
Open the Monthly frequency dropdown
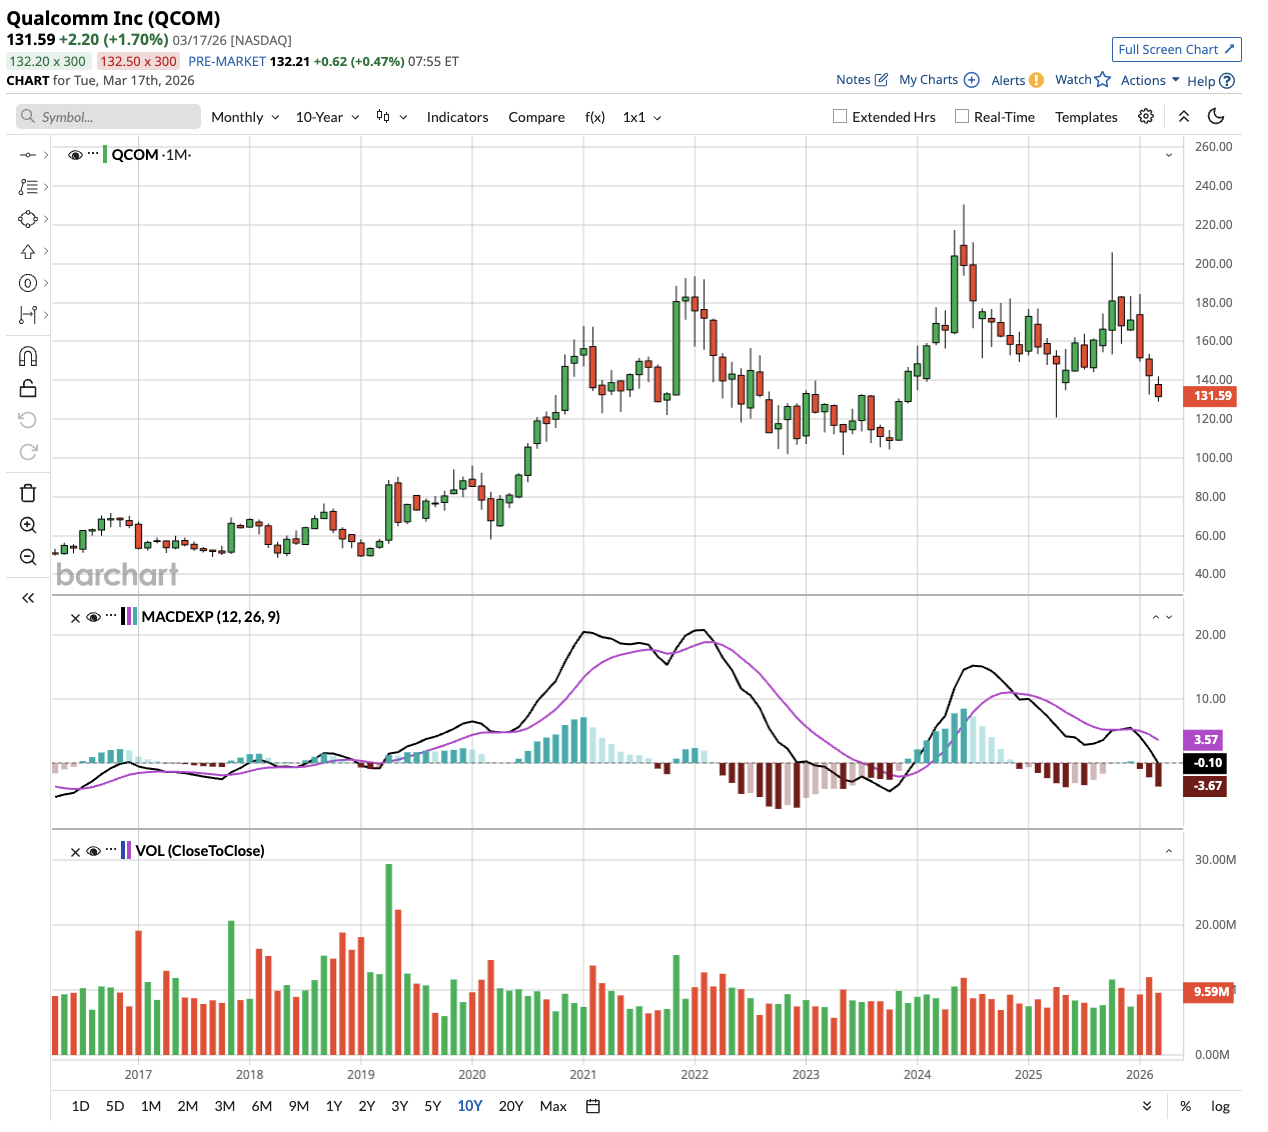[245, 117]
